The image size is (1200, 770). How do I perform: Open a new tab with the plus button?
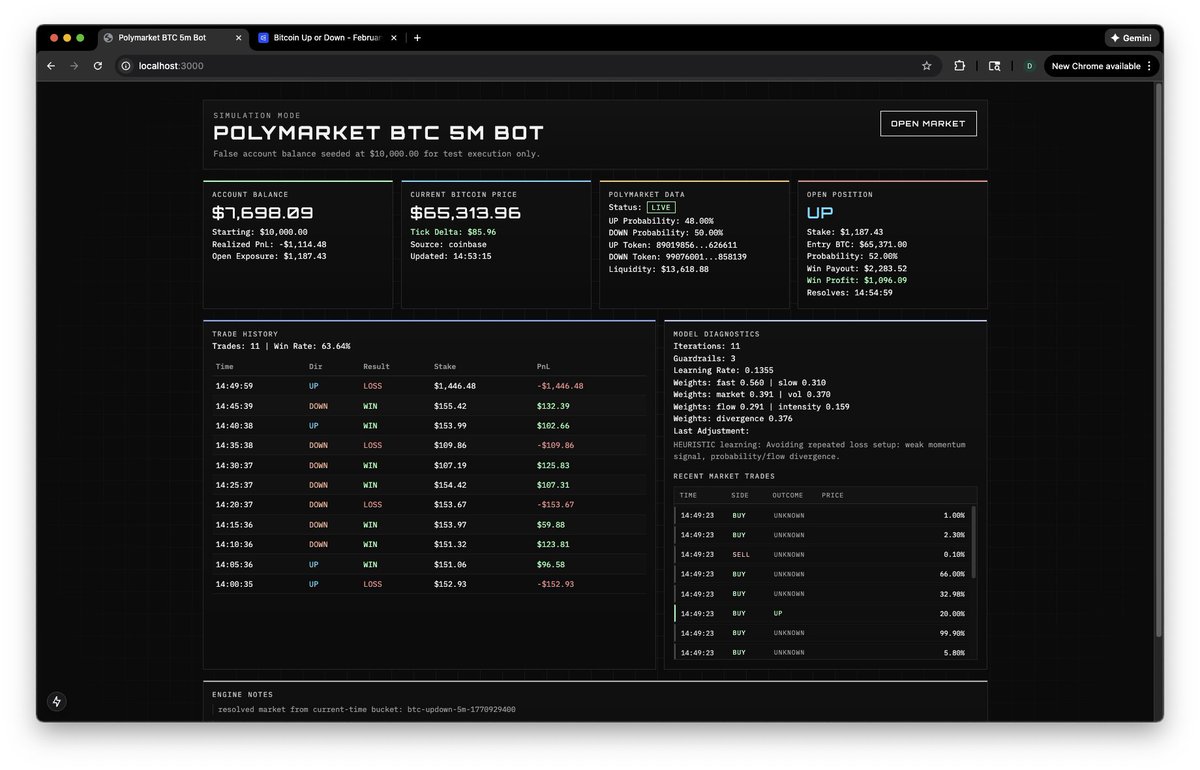click(x=417, y=38)
